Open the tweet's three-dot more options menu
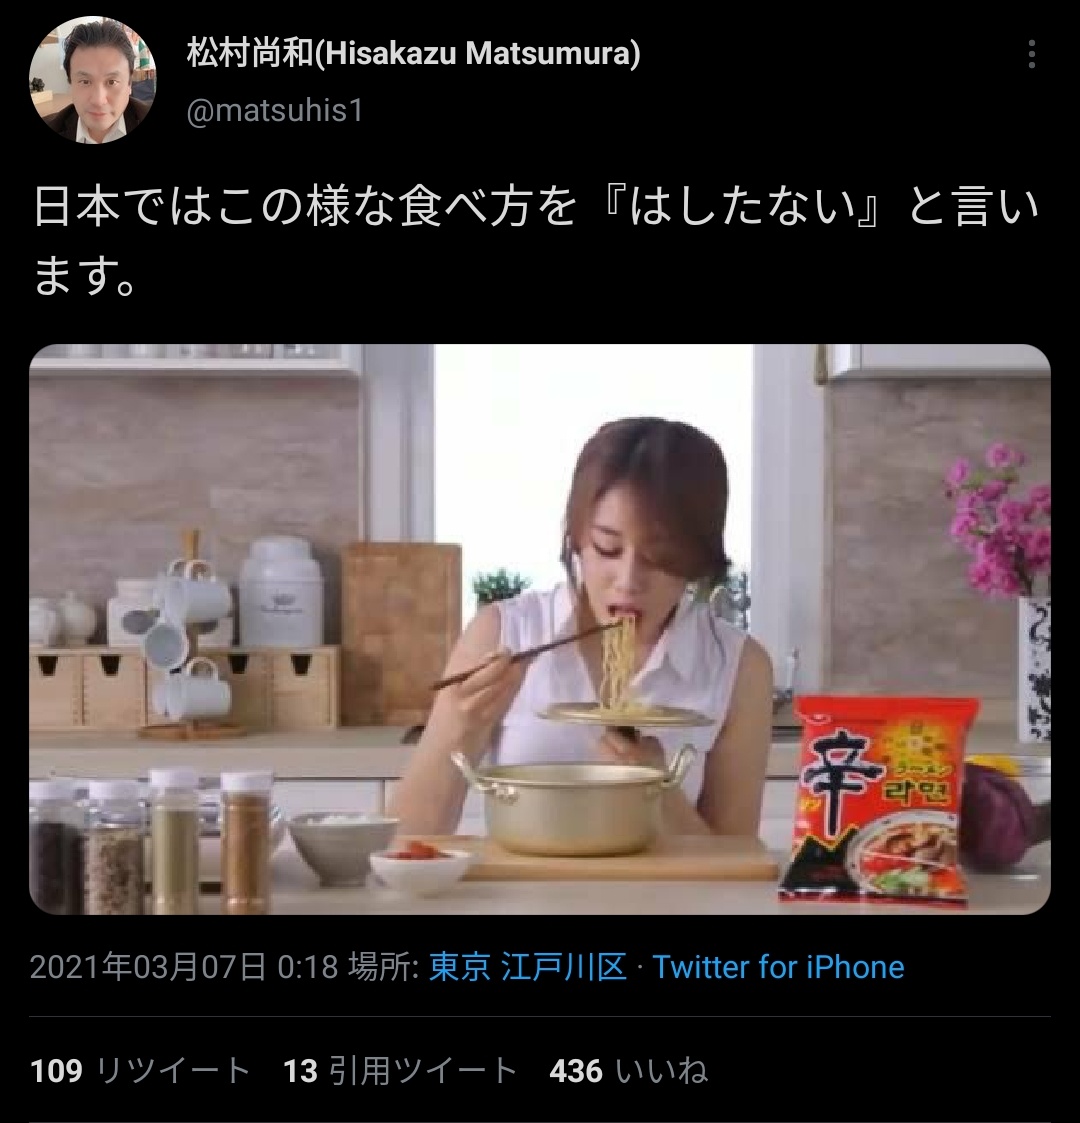Screen dimensions: 1080x1123 pos(1031,54)
